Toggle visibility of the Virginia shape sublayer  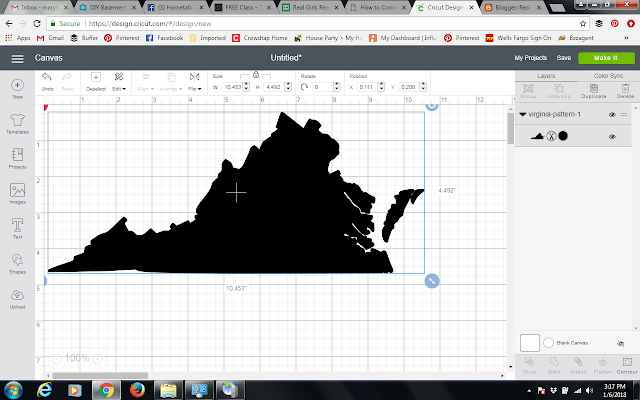coord(612,137)
